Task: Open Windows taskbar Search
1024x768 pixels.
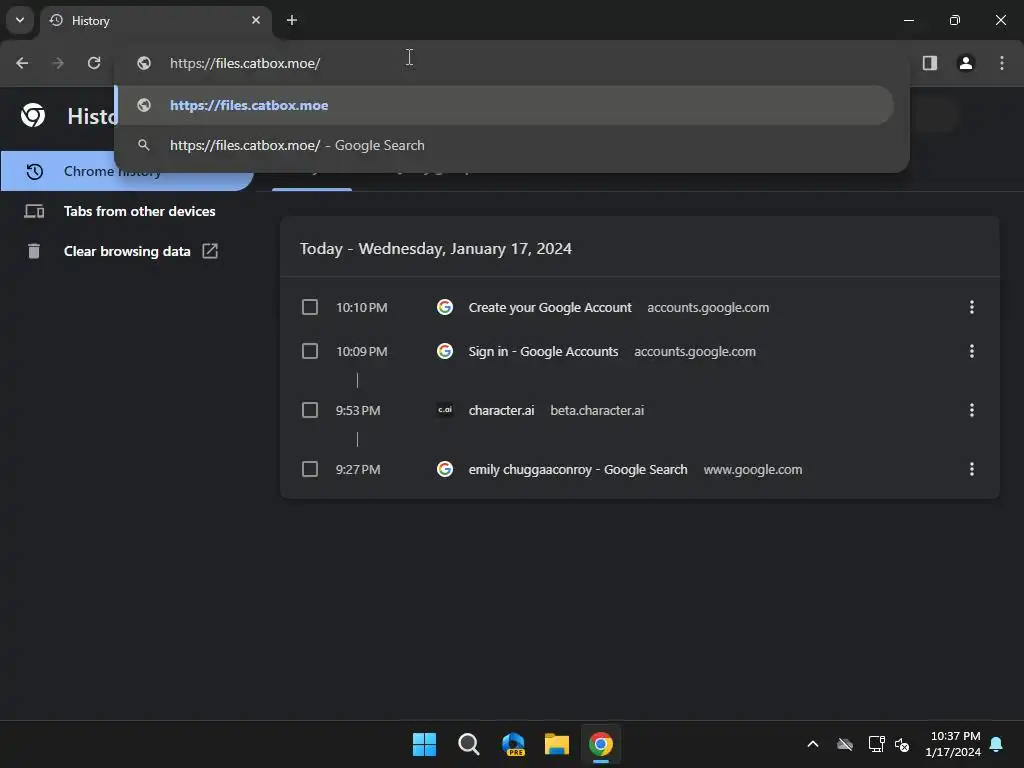Action: pos(468,744)
